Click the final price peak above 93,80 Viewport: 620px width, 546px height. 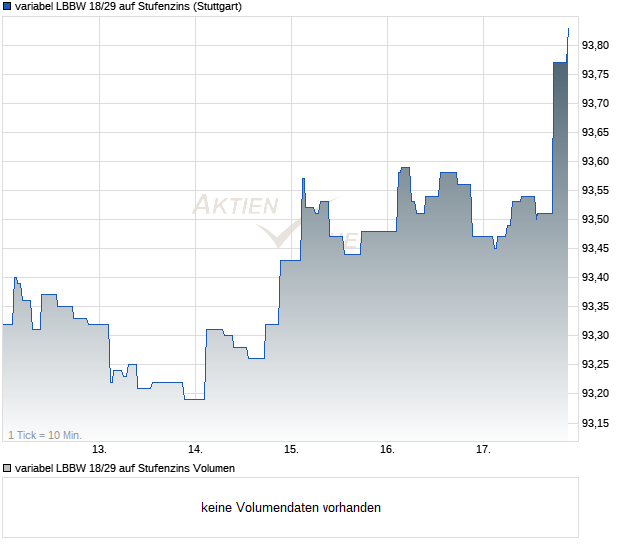point(568,29)
